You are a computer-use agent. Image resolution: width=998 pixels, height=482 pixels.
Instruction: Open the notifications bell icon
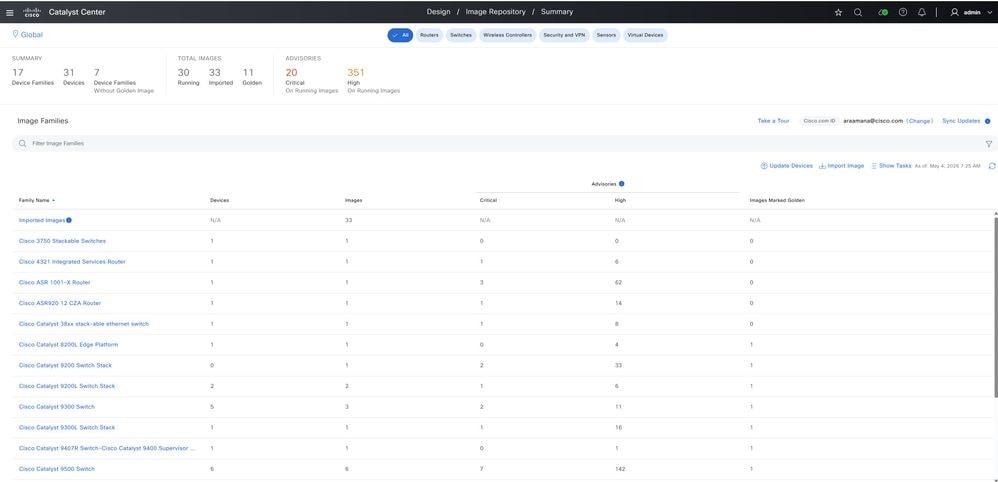tap(922, 12)
